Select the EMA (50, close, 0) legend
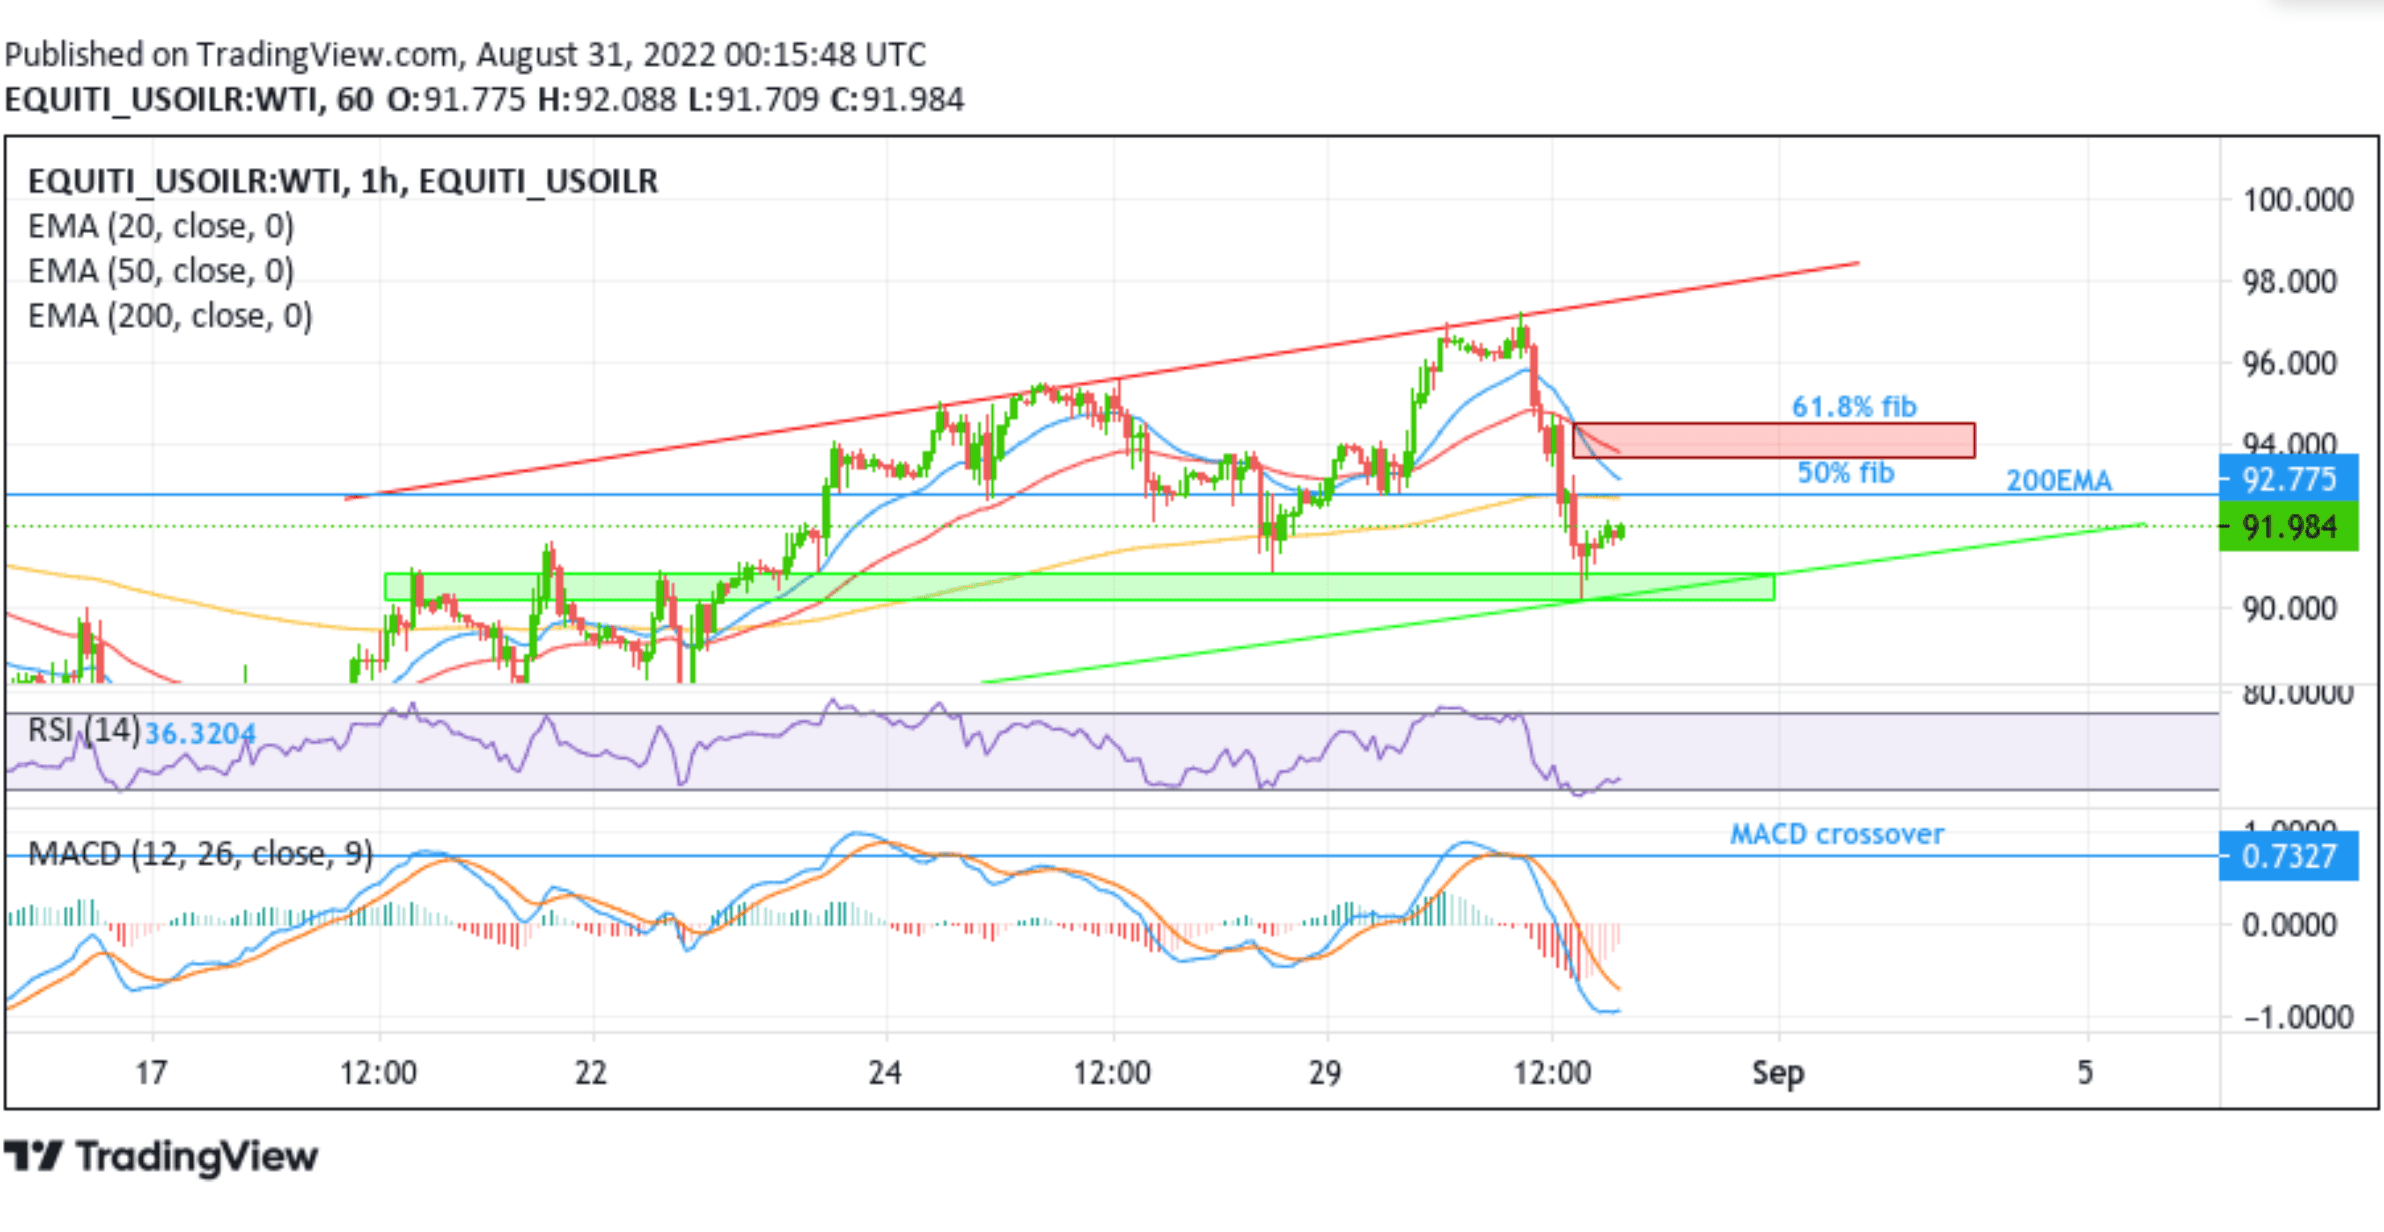Screen dimensions: 2384x1232 (161, 271)
